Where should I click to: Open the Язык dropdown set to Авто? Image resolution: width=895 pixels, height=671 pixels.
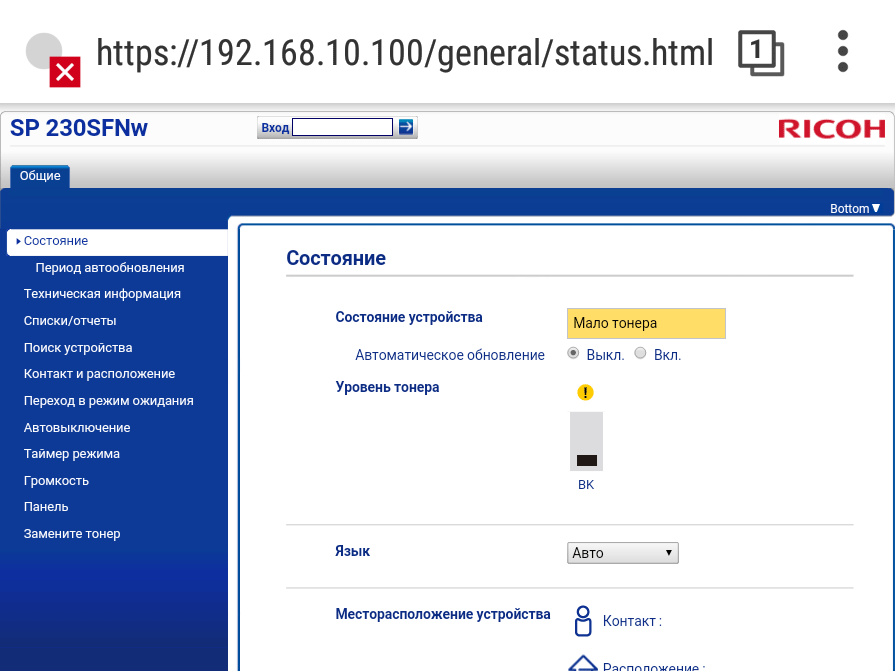coord(623,553)
